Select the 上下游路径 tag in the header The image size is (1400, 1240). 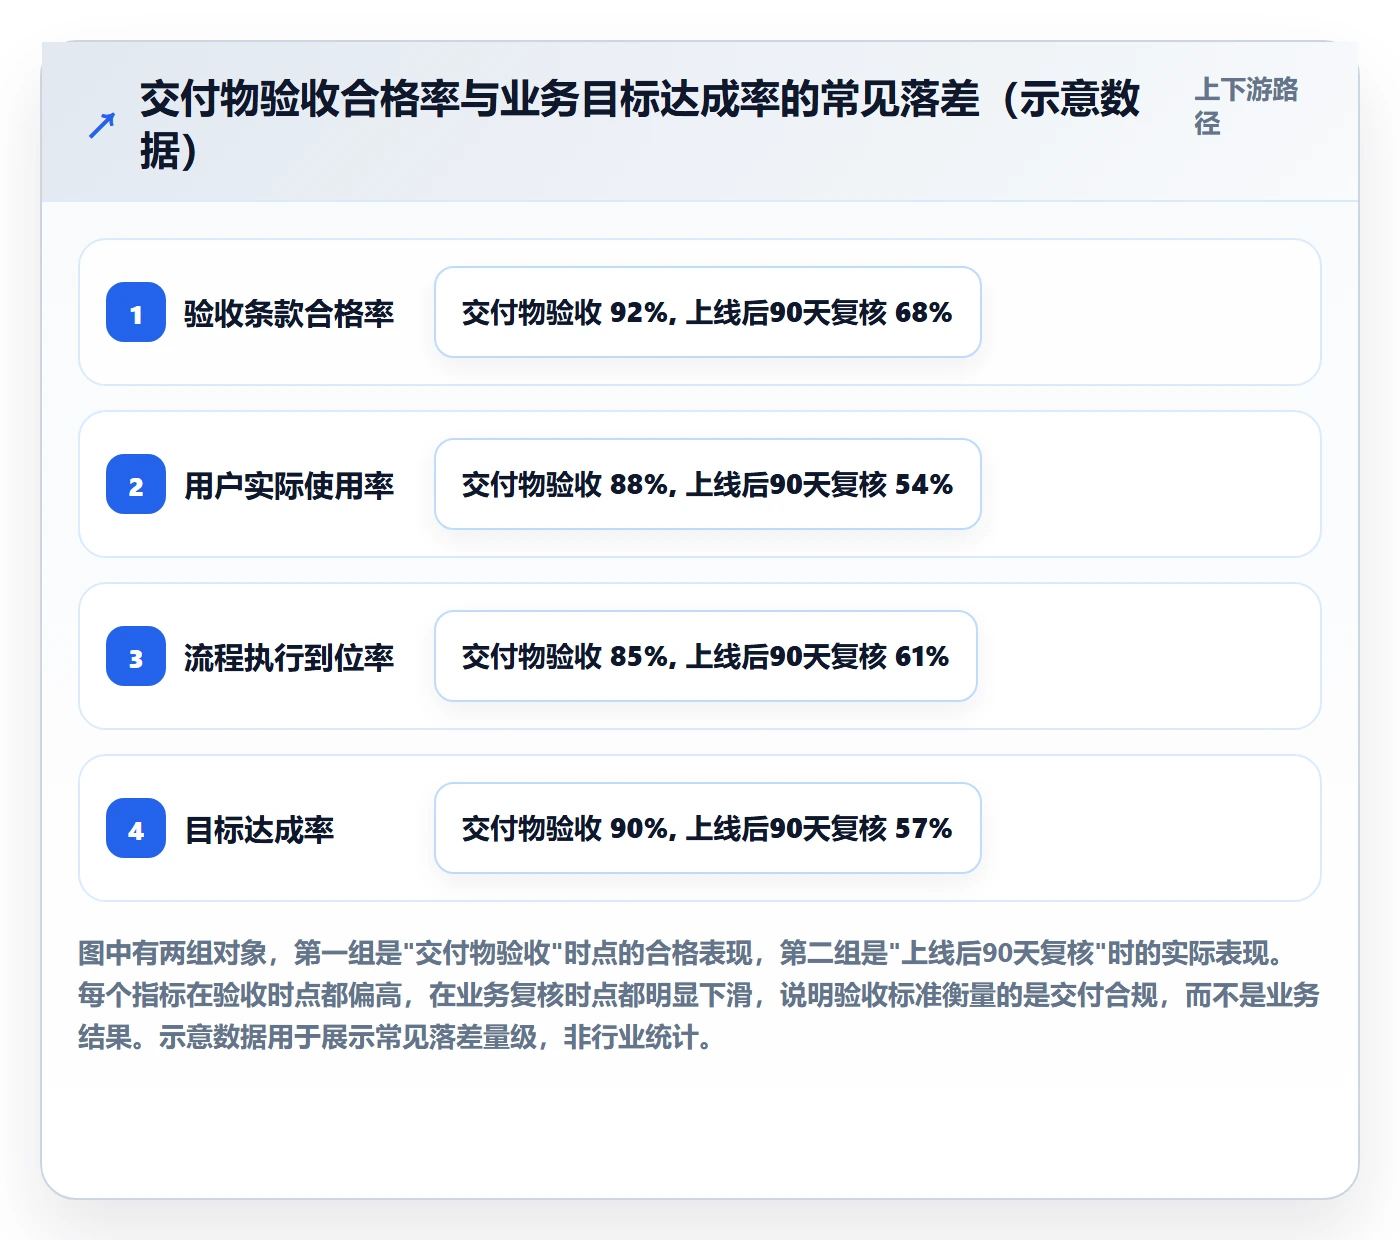pos(1246,106)
